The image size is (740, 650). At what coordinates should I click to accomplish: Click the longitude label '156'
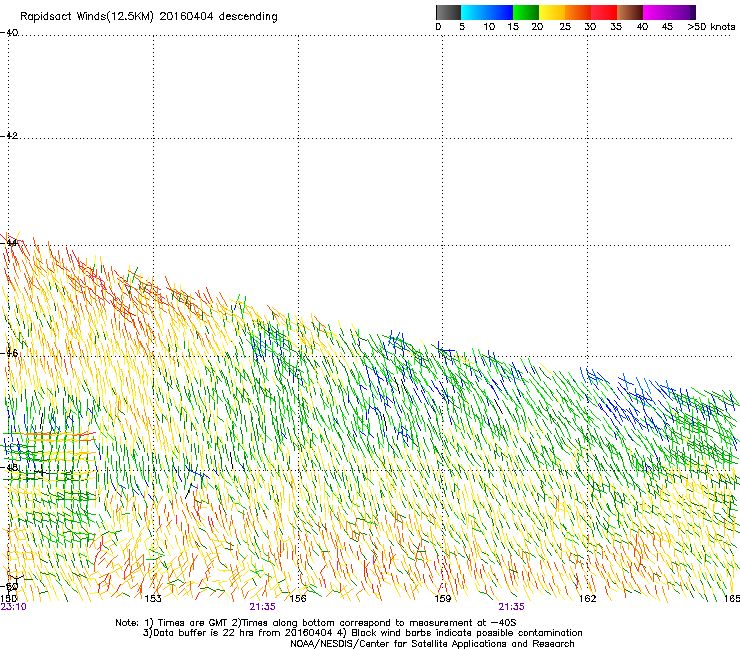click(298, 599)
